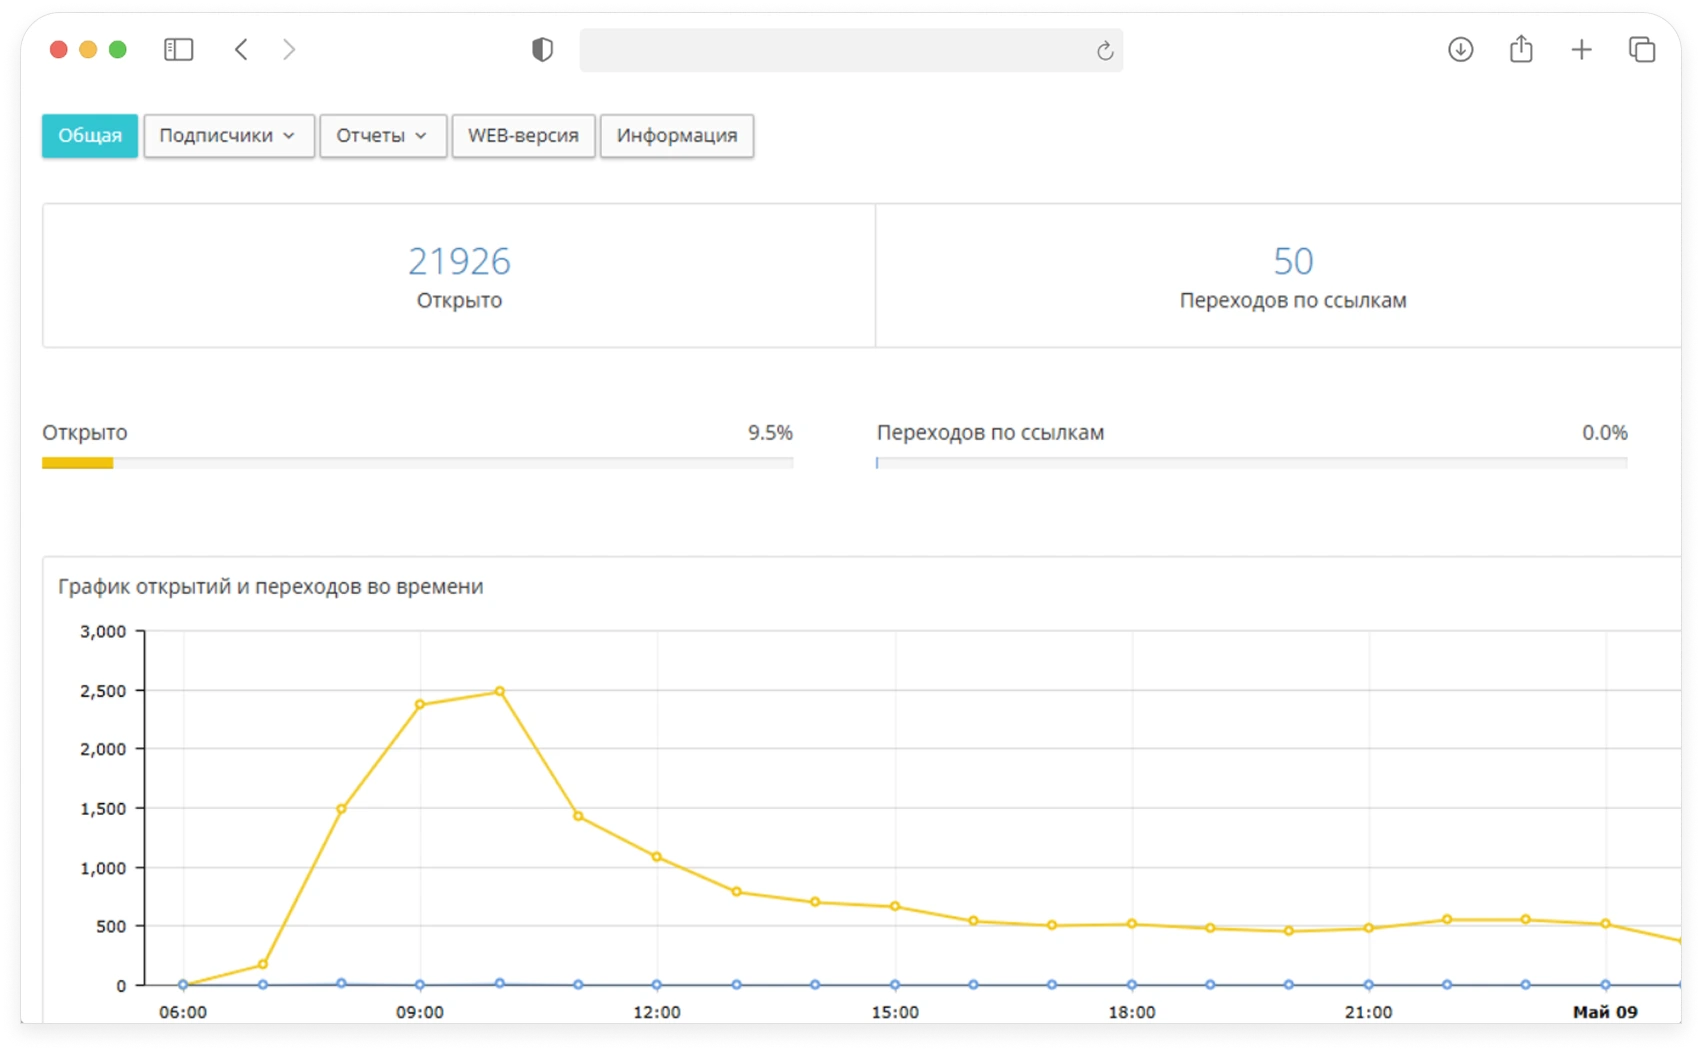
Task: Show downloads via the download icon
Action: [1460, 49]
